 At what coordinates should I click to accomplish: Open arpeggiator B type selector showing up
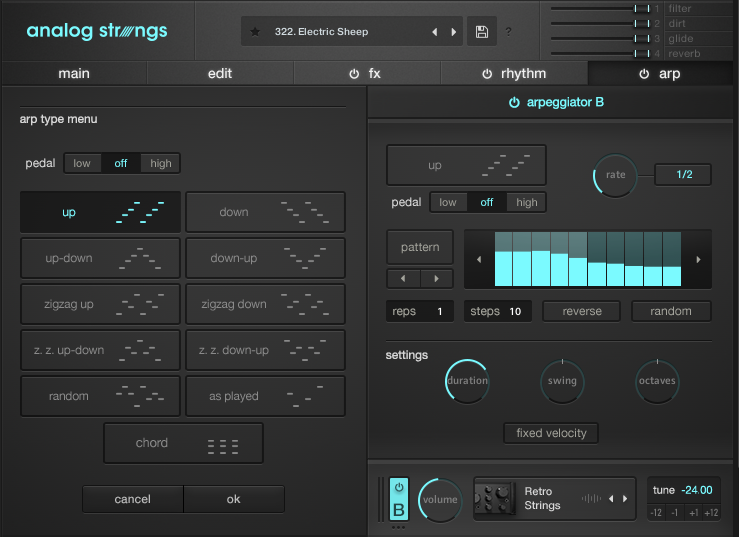tap(466, 165)
